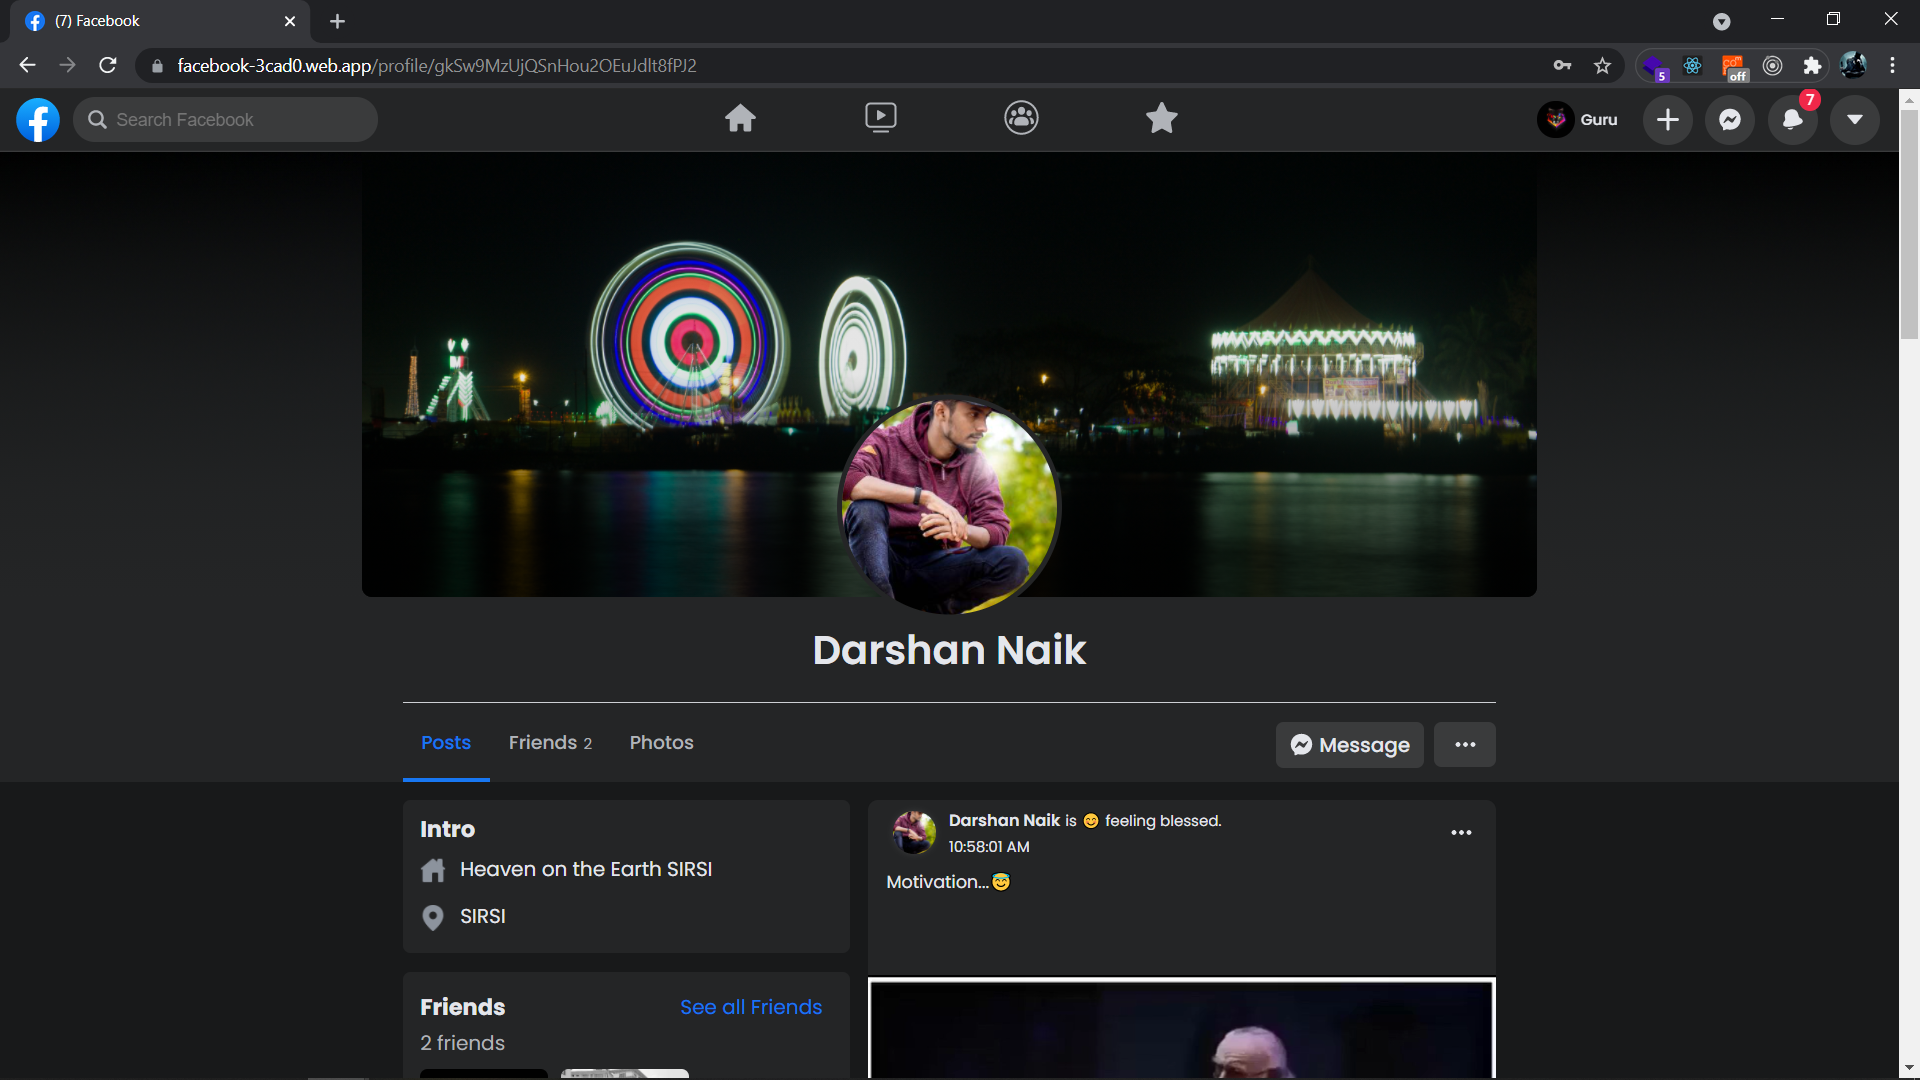Open post options three-dot menu

[1461, 833]
